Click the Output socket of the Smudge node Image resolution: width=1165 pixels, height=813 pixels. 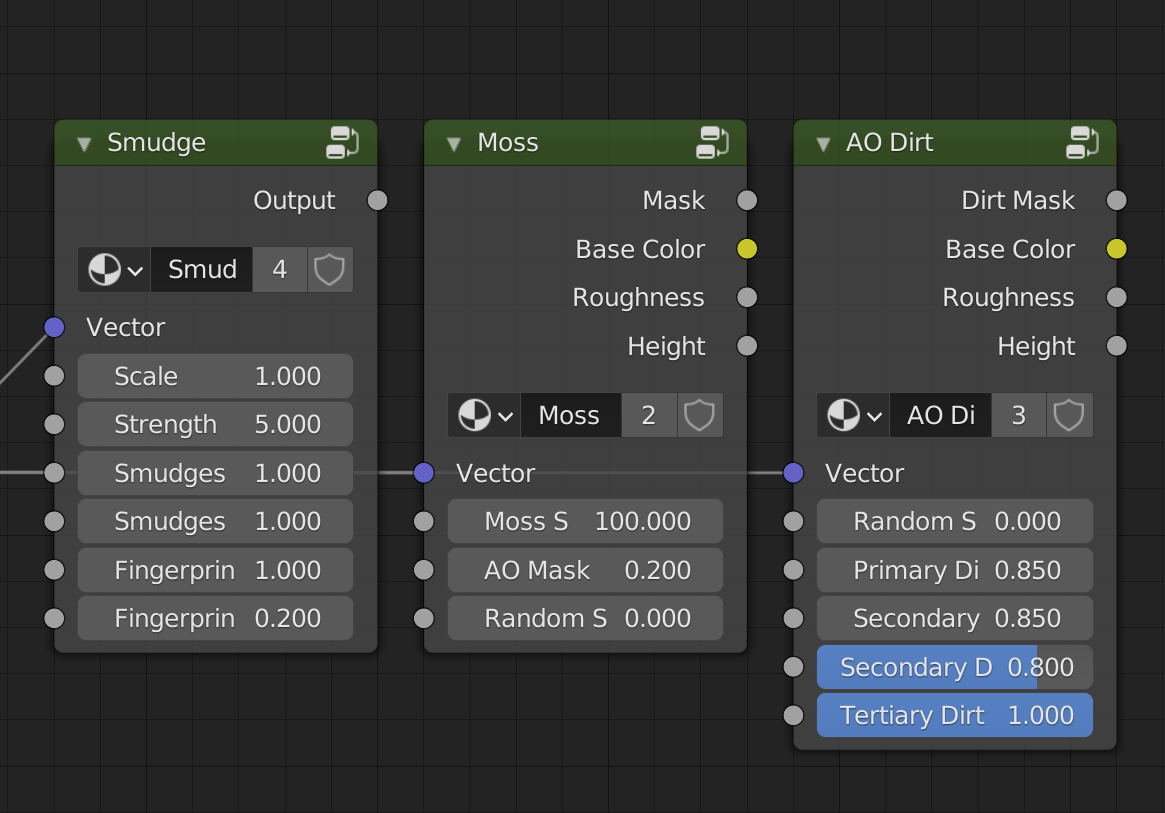tap(377, 200)
